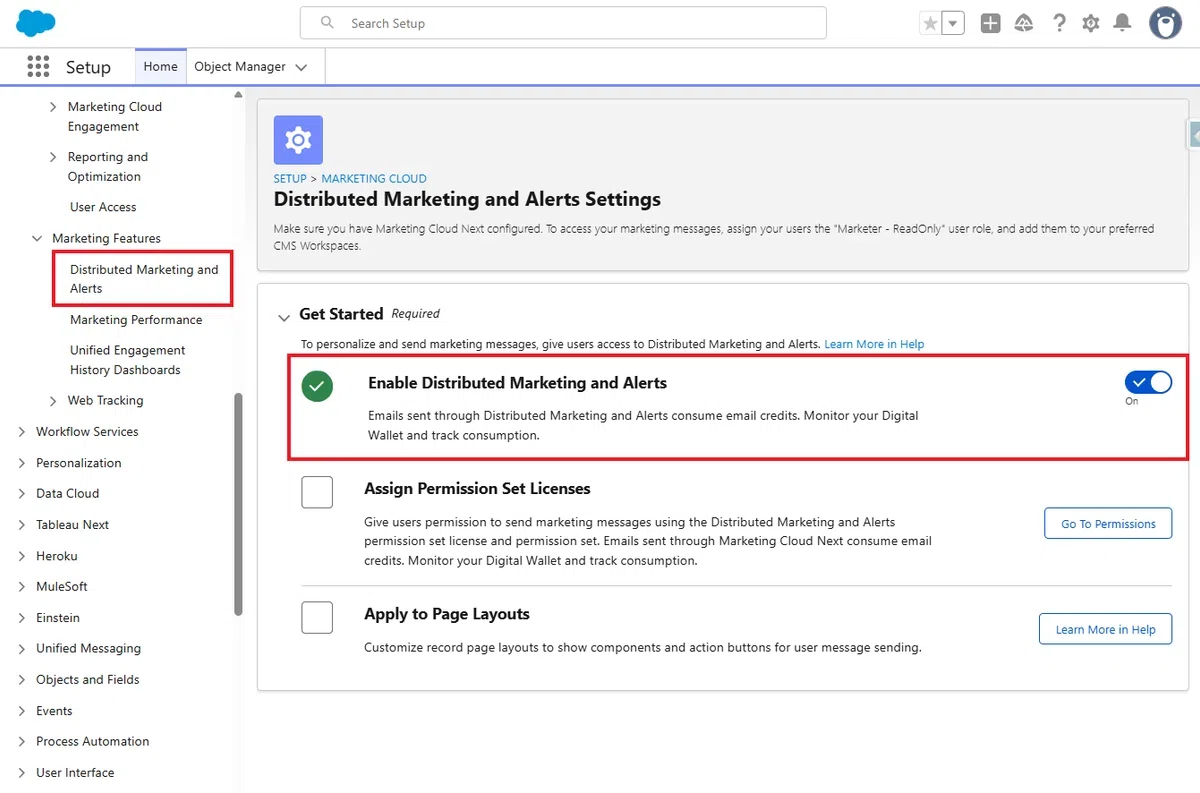This screenshot has width=1200, height=793.
Task: Open the favorites list dropdown arrow
Action: (953, 23)
